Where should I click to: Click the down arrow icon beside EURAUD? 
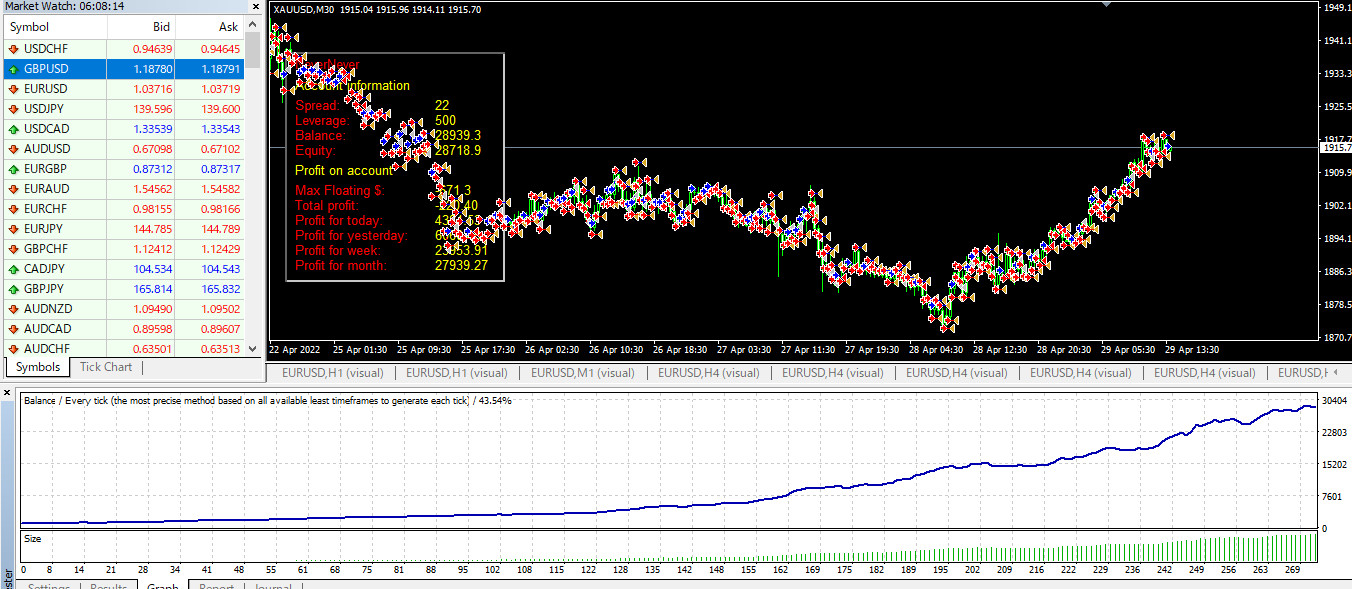coord(14,189)
